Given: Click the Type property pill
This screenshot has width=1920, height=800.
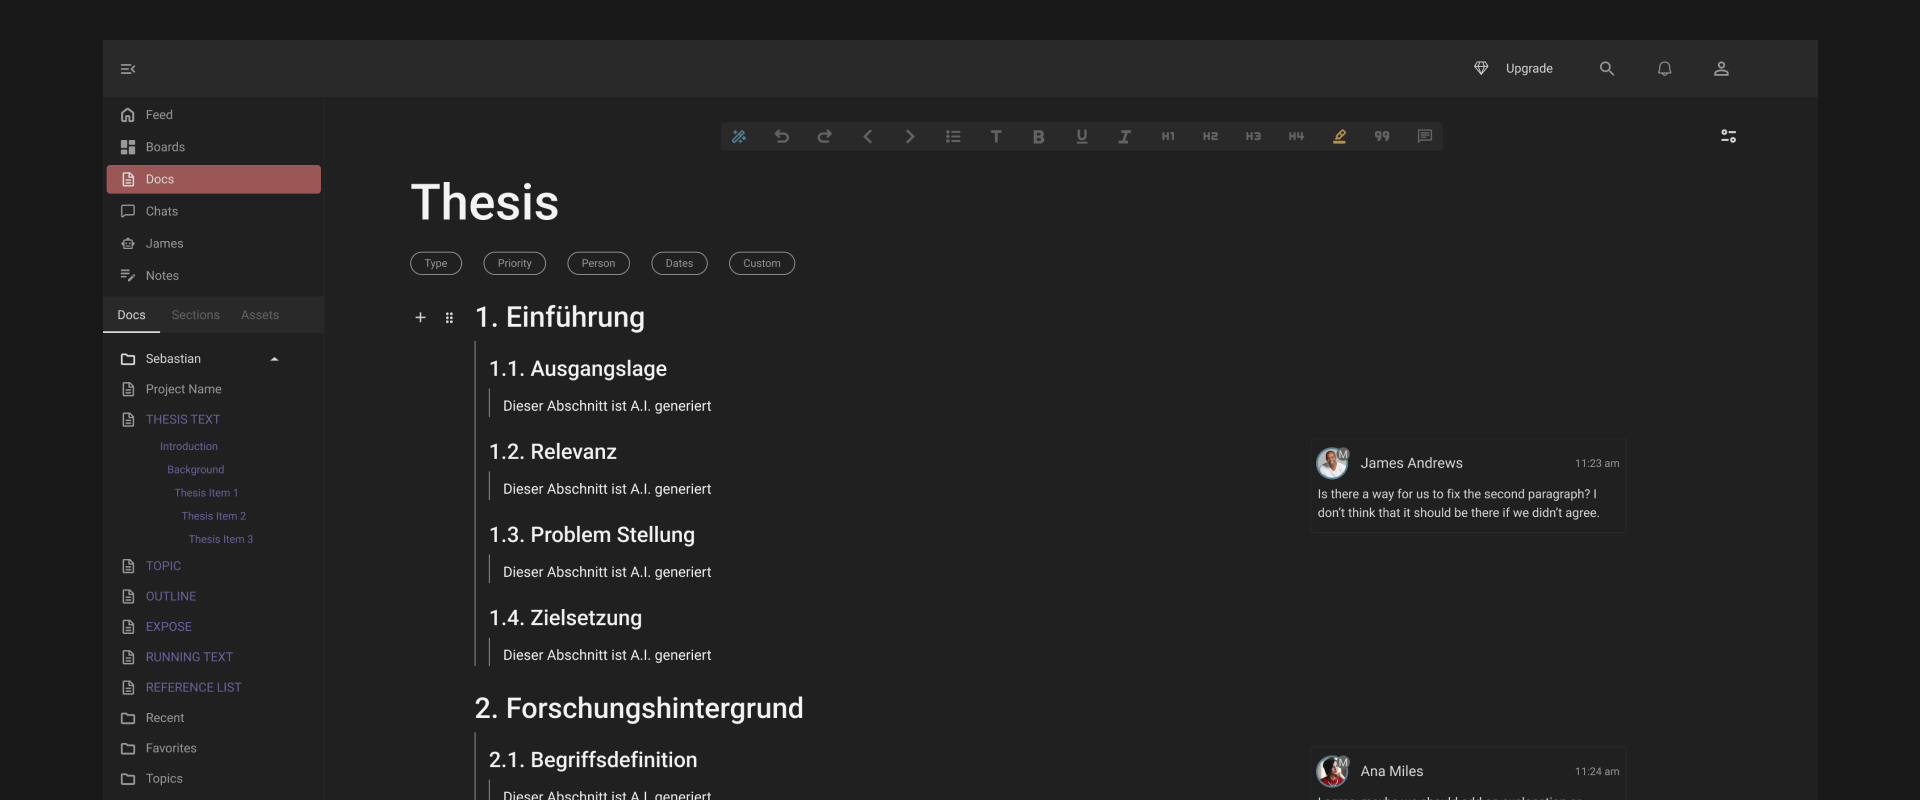Looking at the screenshot, I should pos(436,263).
